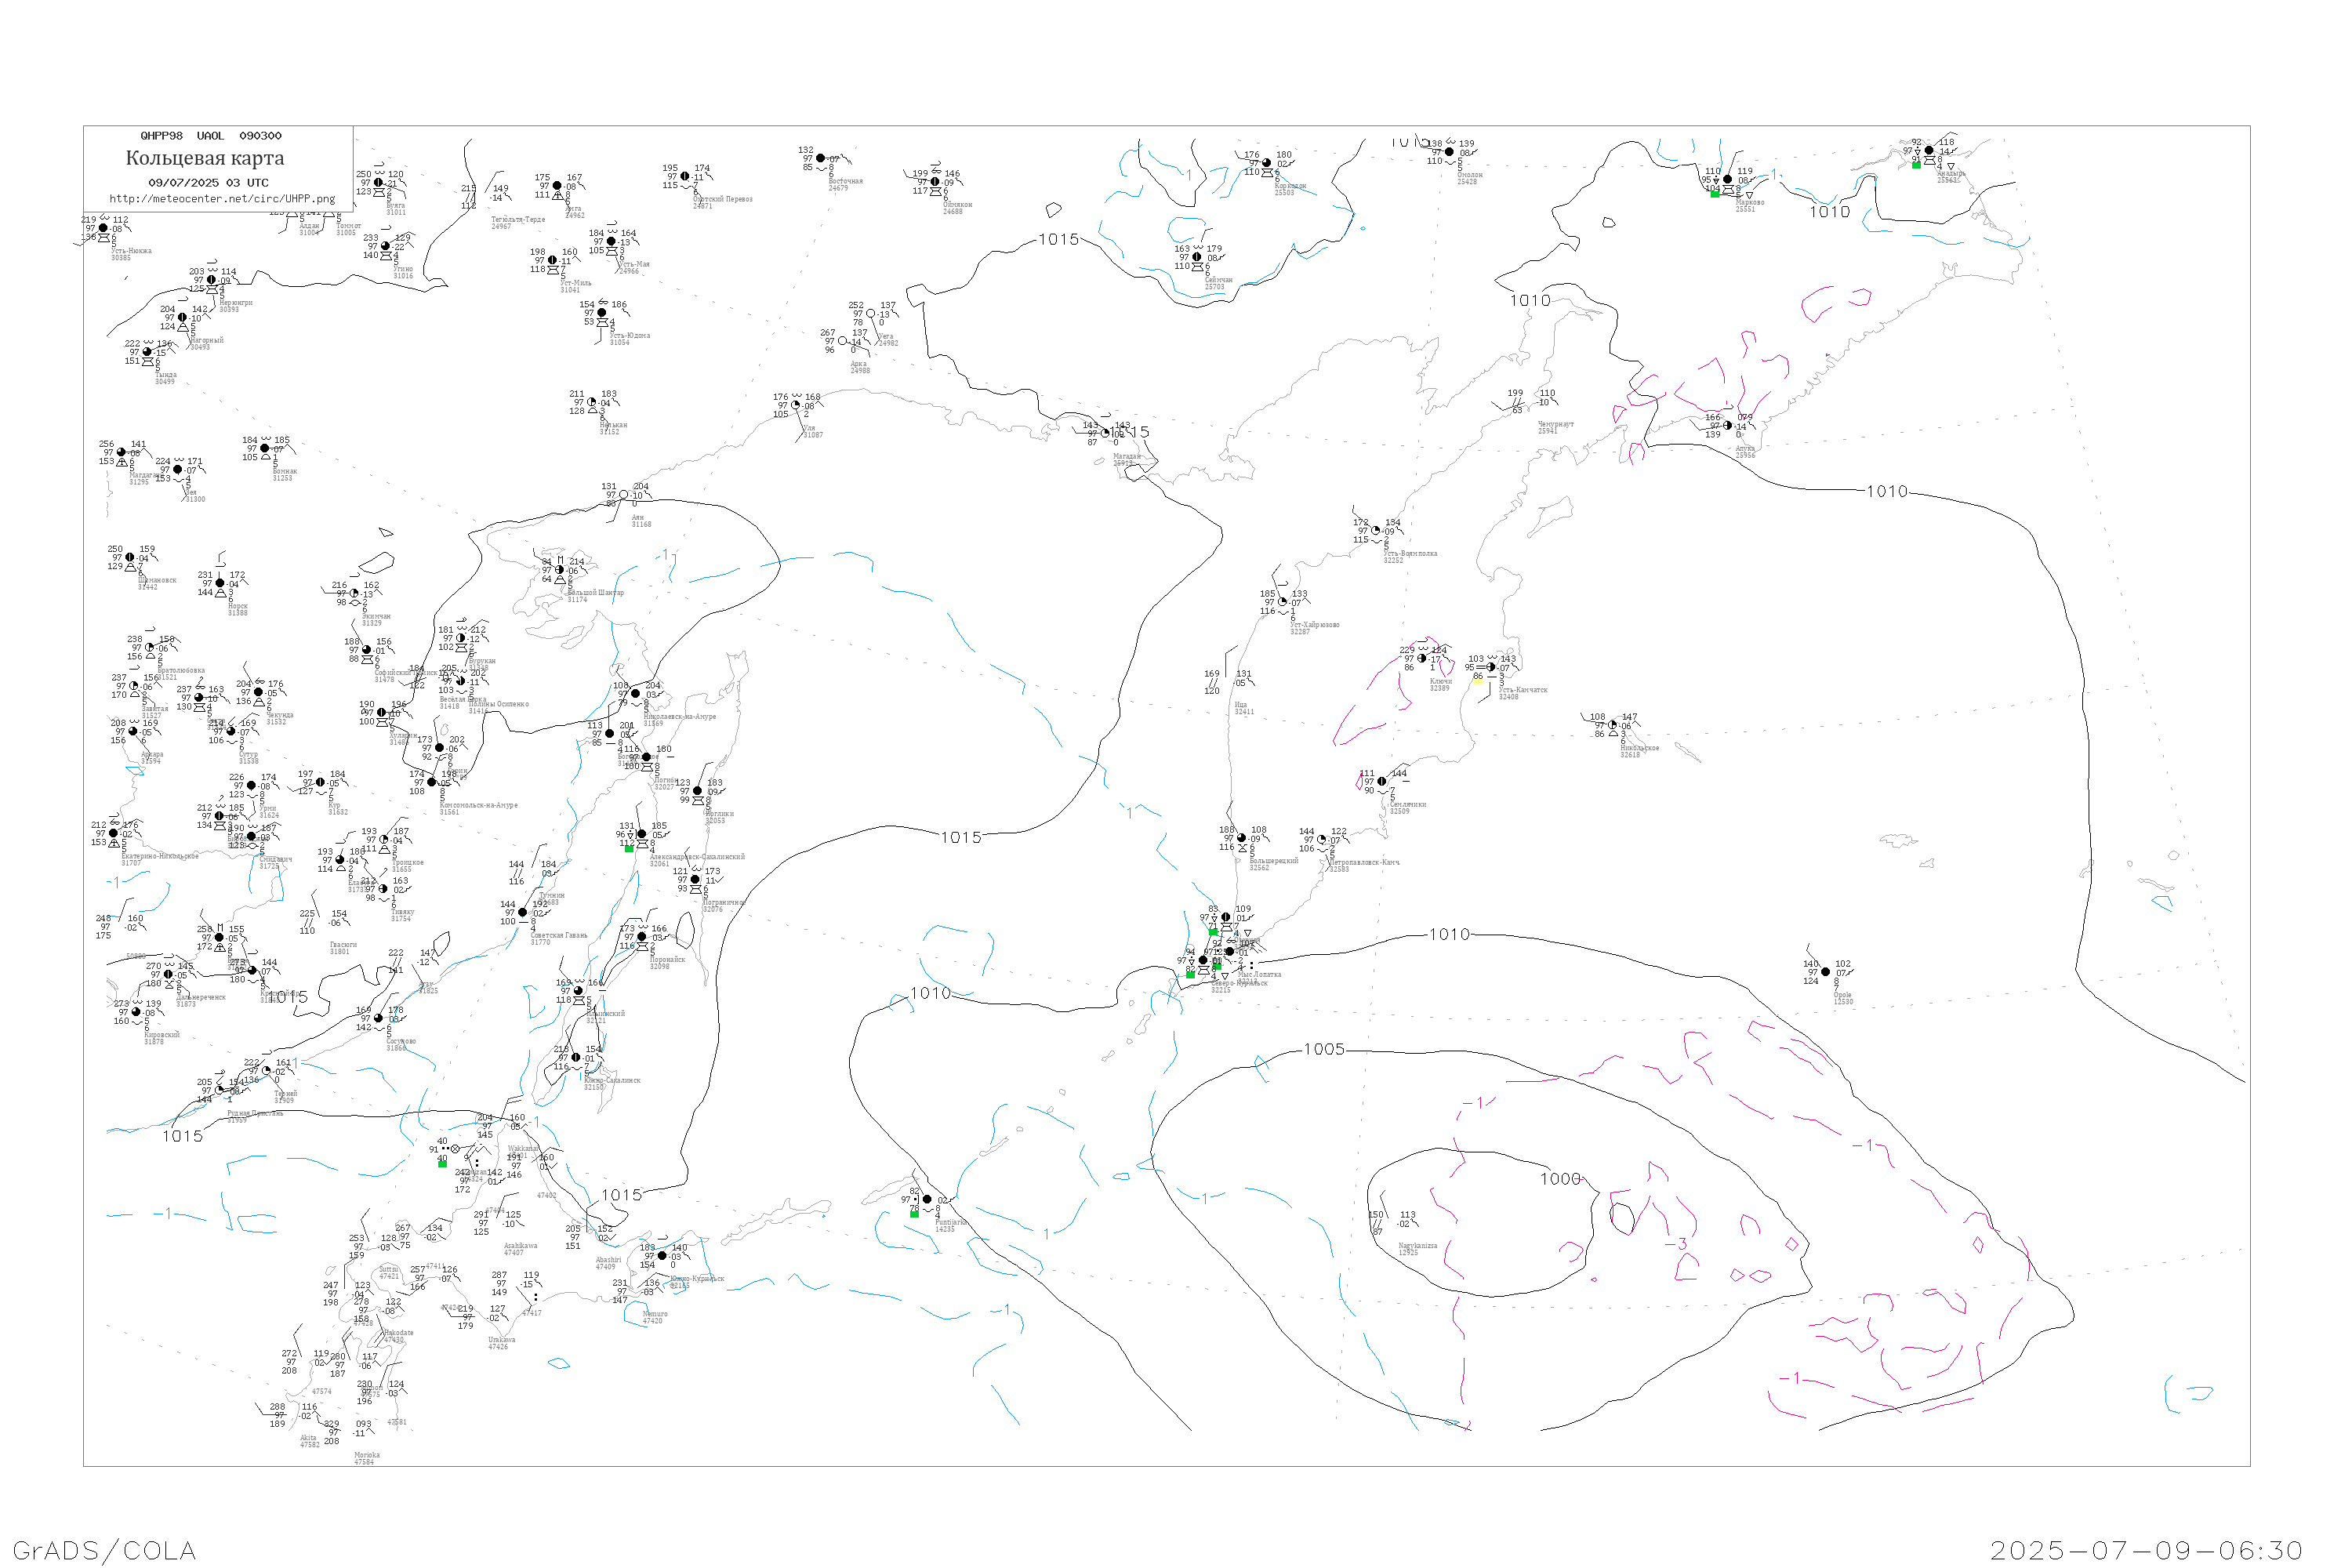Click the Никольское 32618 station circle
The height and width of the screenshot is (1568, 2352).
[x=1612, y=726]
